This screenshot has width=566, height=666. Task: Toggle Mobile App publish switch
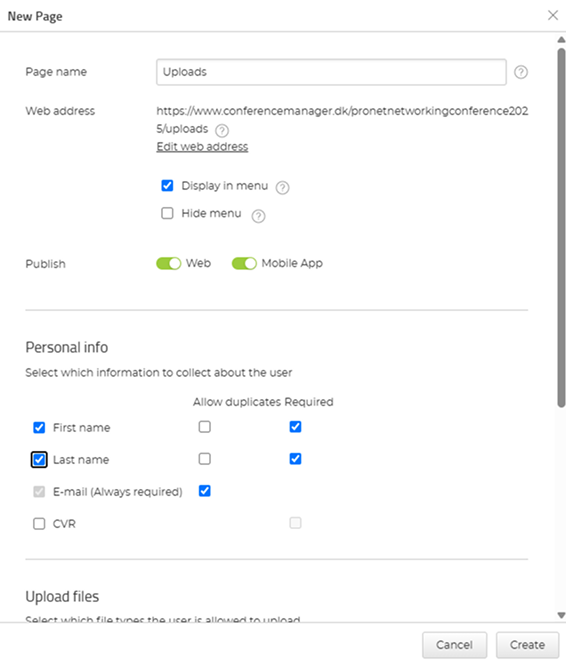[x=244, y=263]
